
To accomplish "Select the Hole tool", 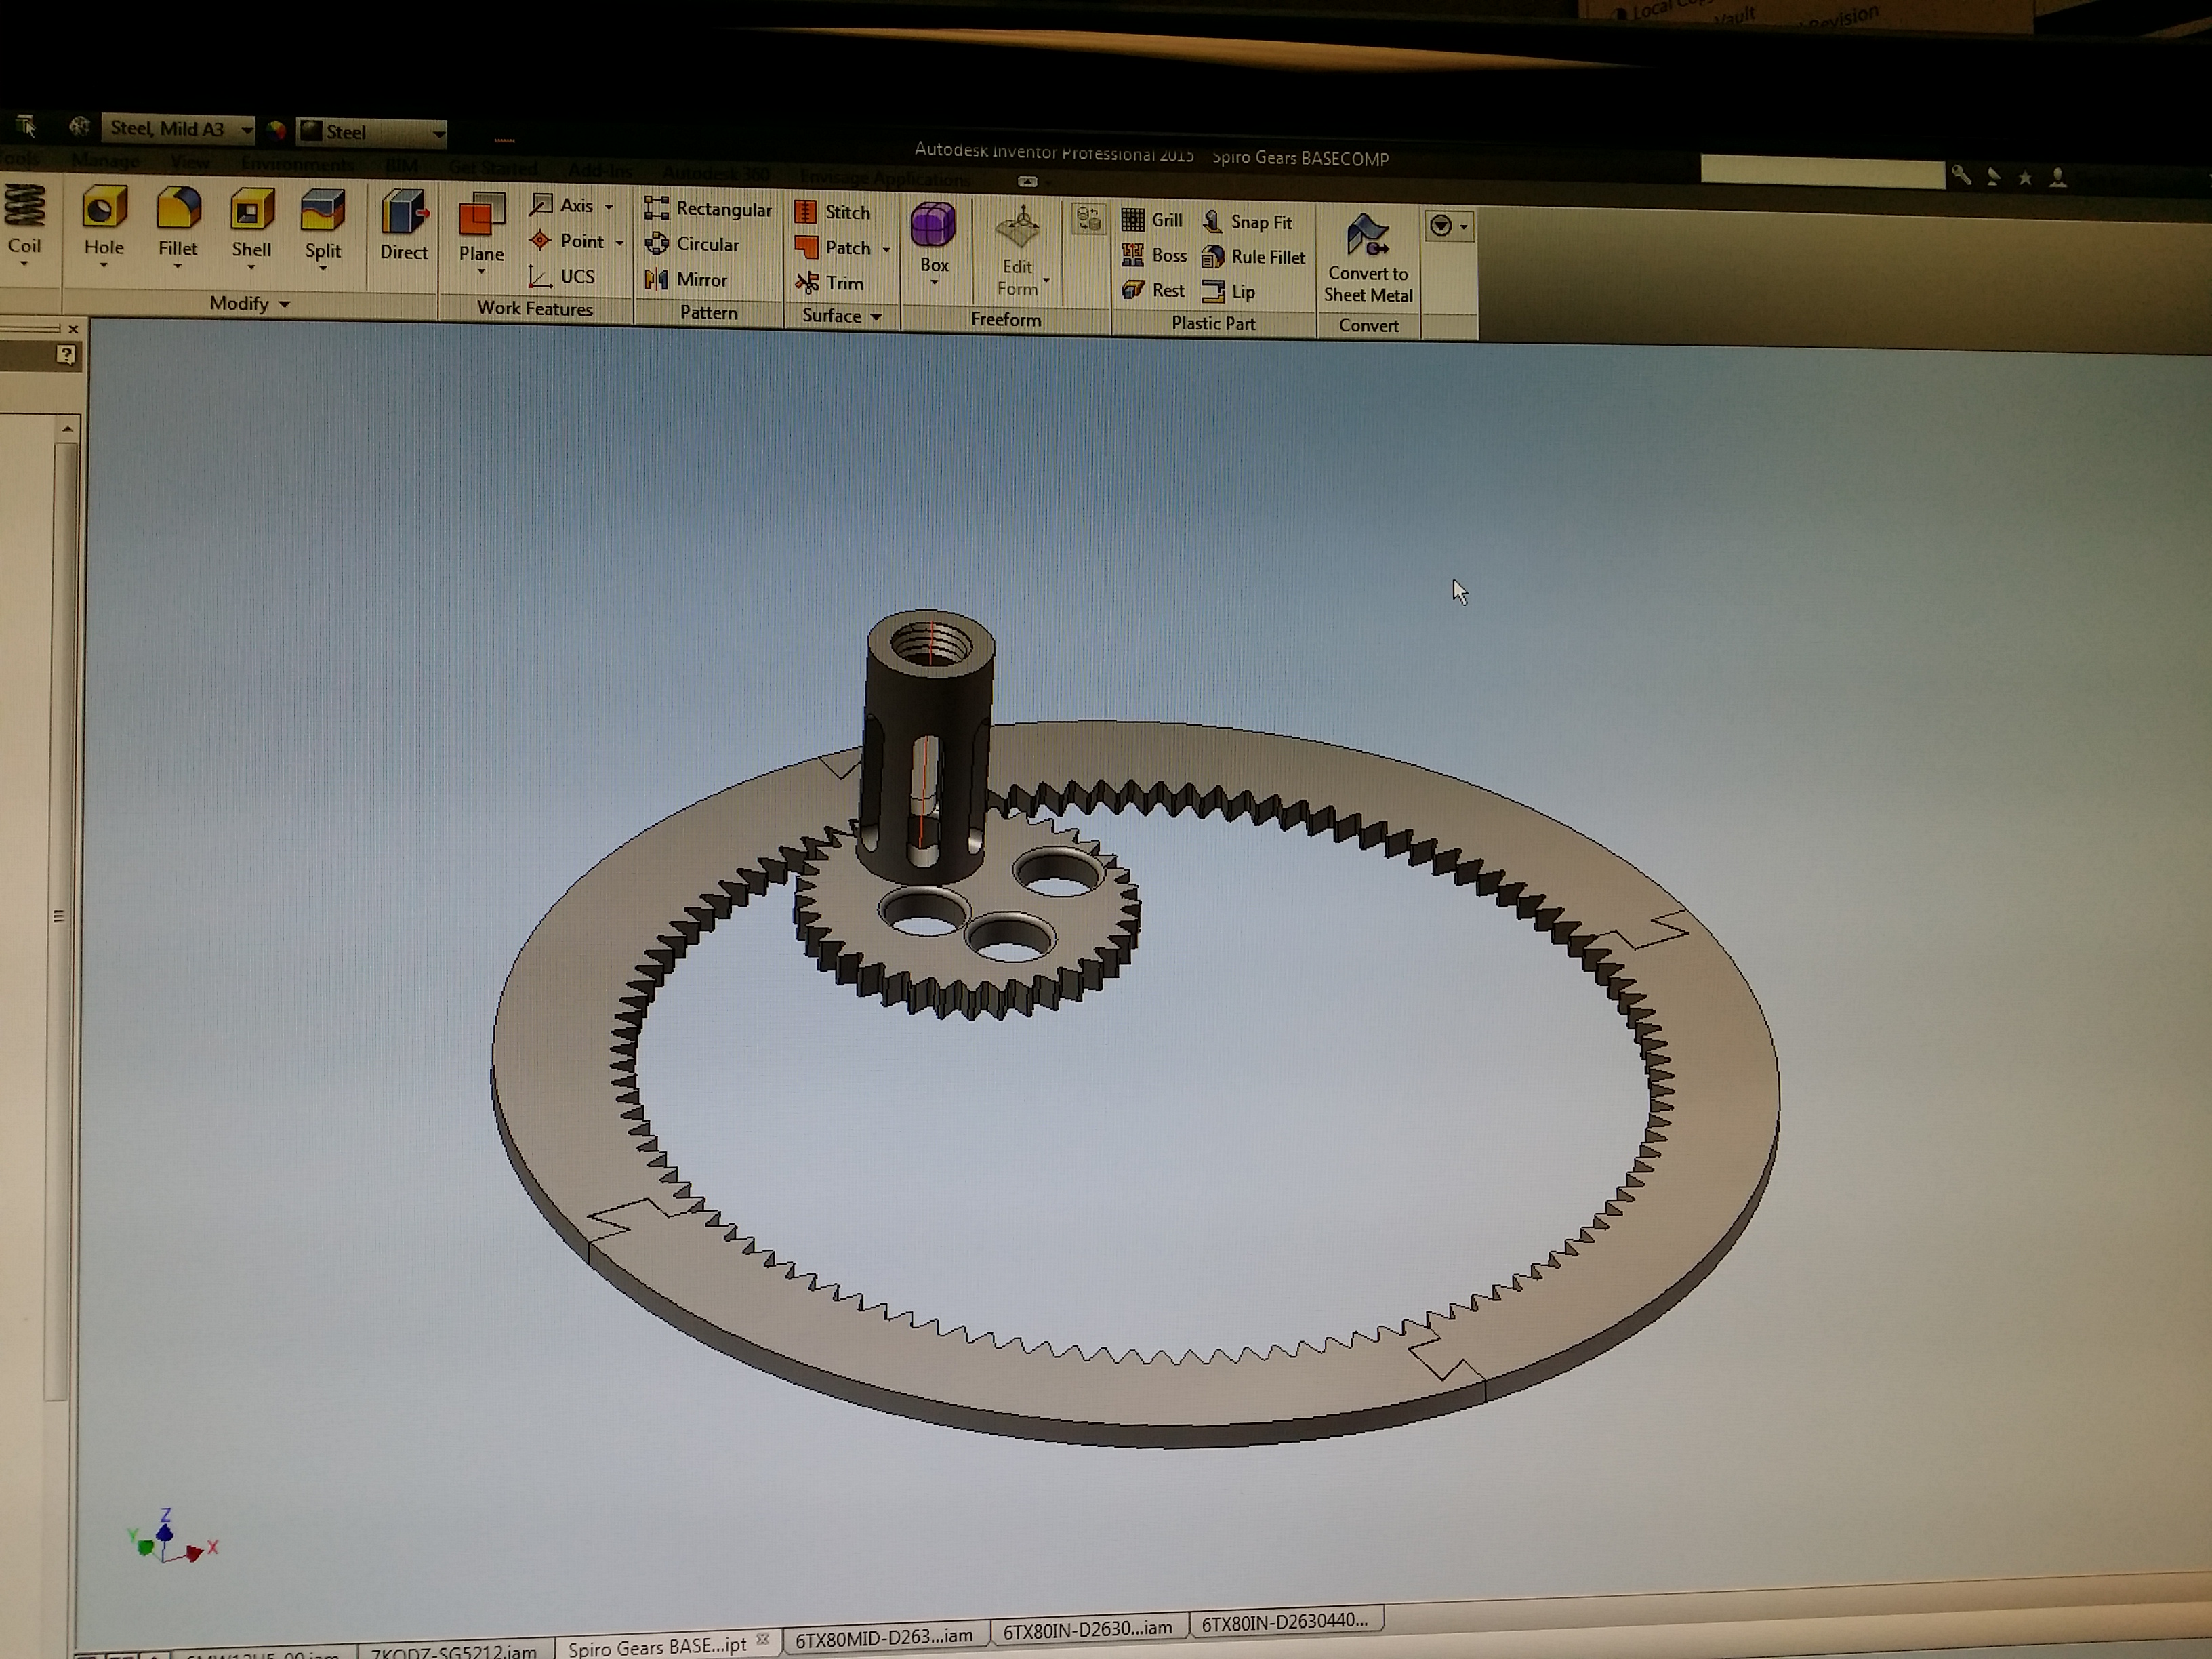I will coord(104,227).
